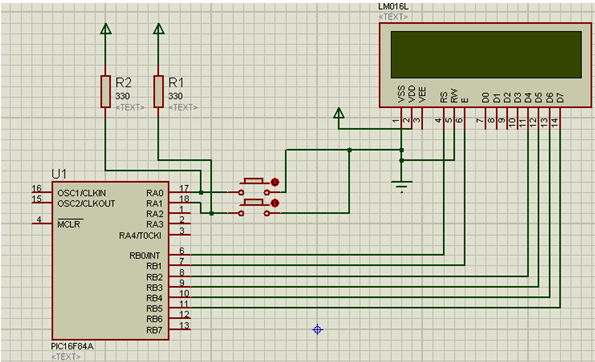Select the R2 resistor body
595x362 pixels.
(x=105, y=91)
